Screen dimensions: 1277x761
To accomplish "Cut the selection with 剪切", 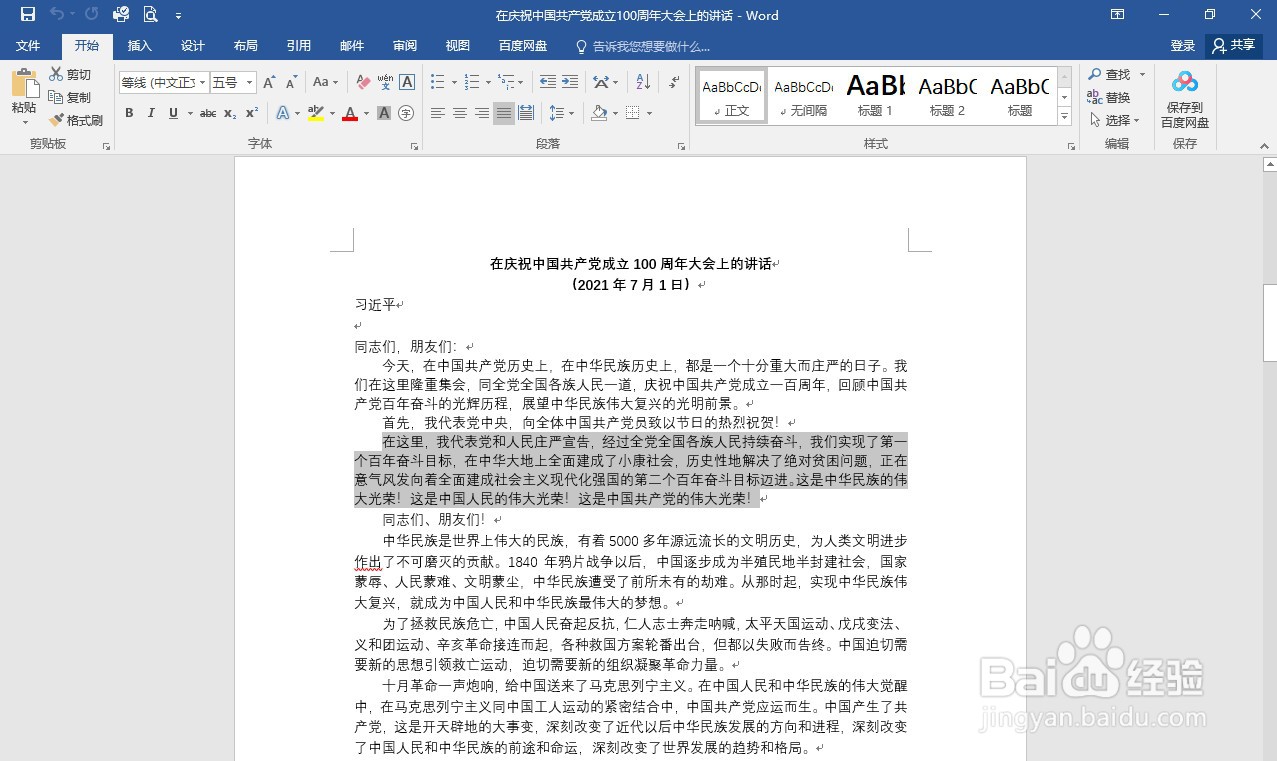I will tap(69, 75).
